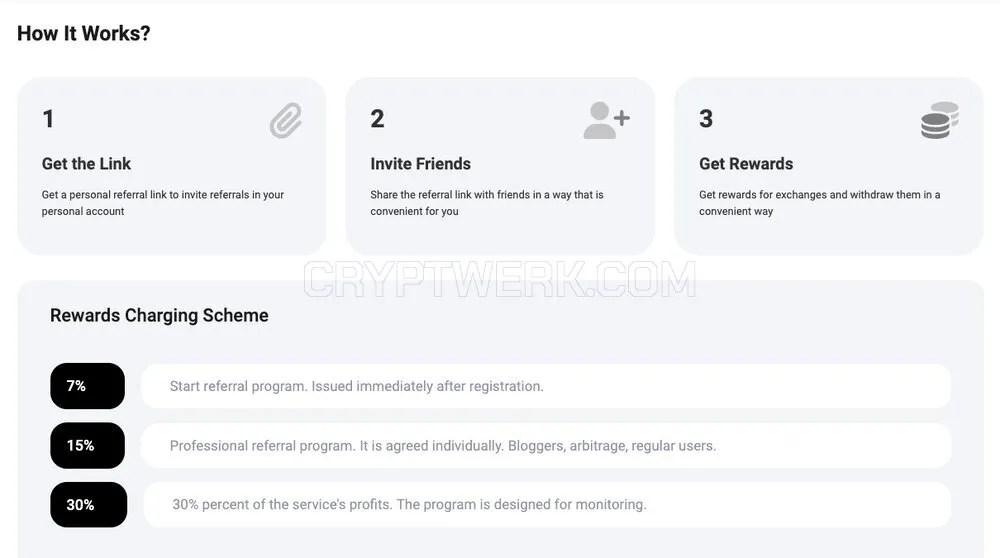Click the personal referral link description text
This screenshot has height=558, width=1000.
click(163, 203)
